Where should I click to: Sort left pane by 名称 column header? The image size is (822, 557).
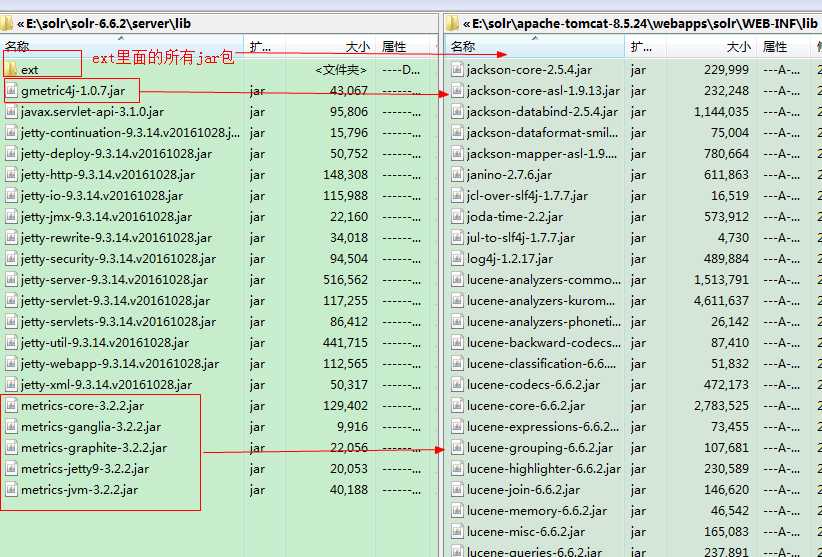tap(122, 46)
